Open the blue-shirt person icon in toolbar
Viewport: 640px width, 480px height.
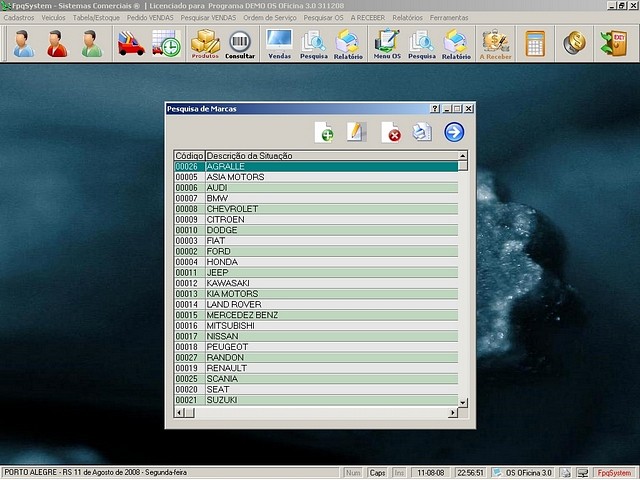[24, 43]
